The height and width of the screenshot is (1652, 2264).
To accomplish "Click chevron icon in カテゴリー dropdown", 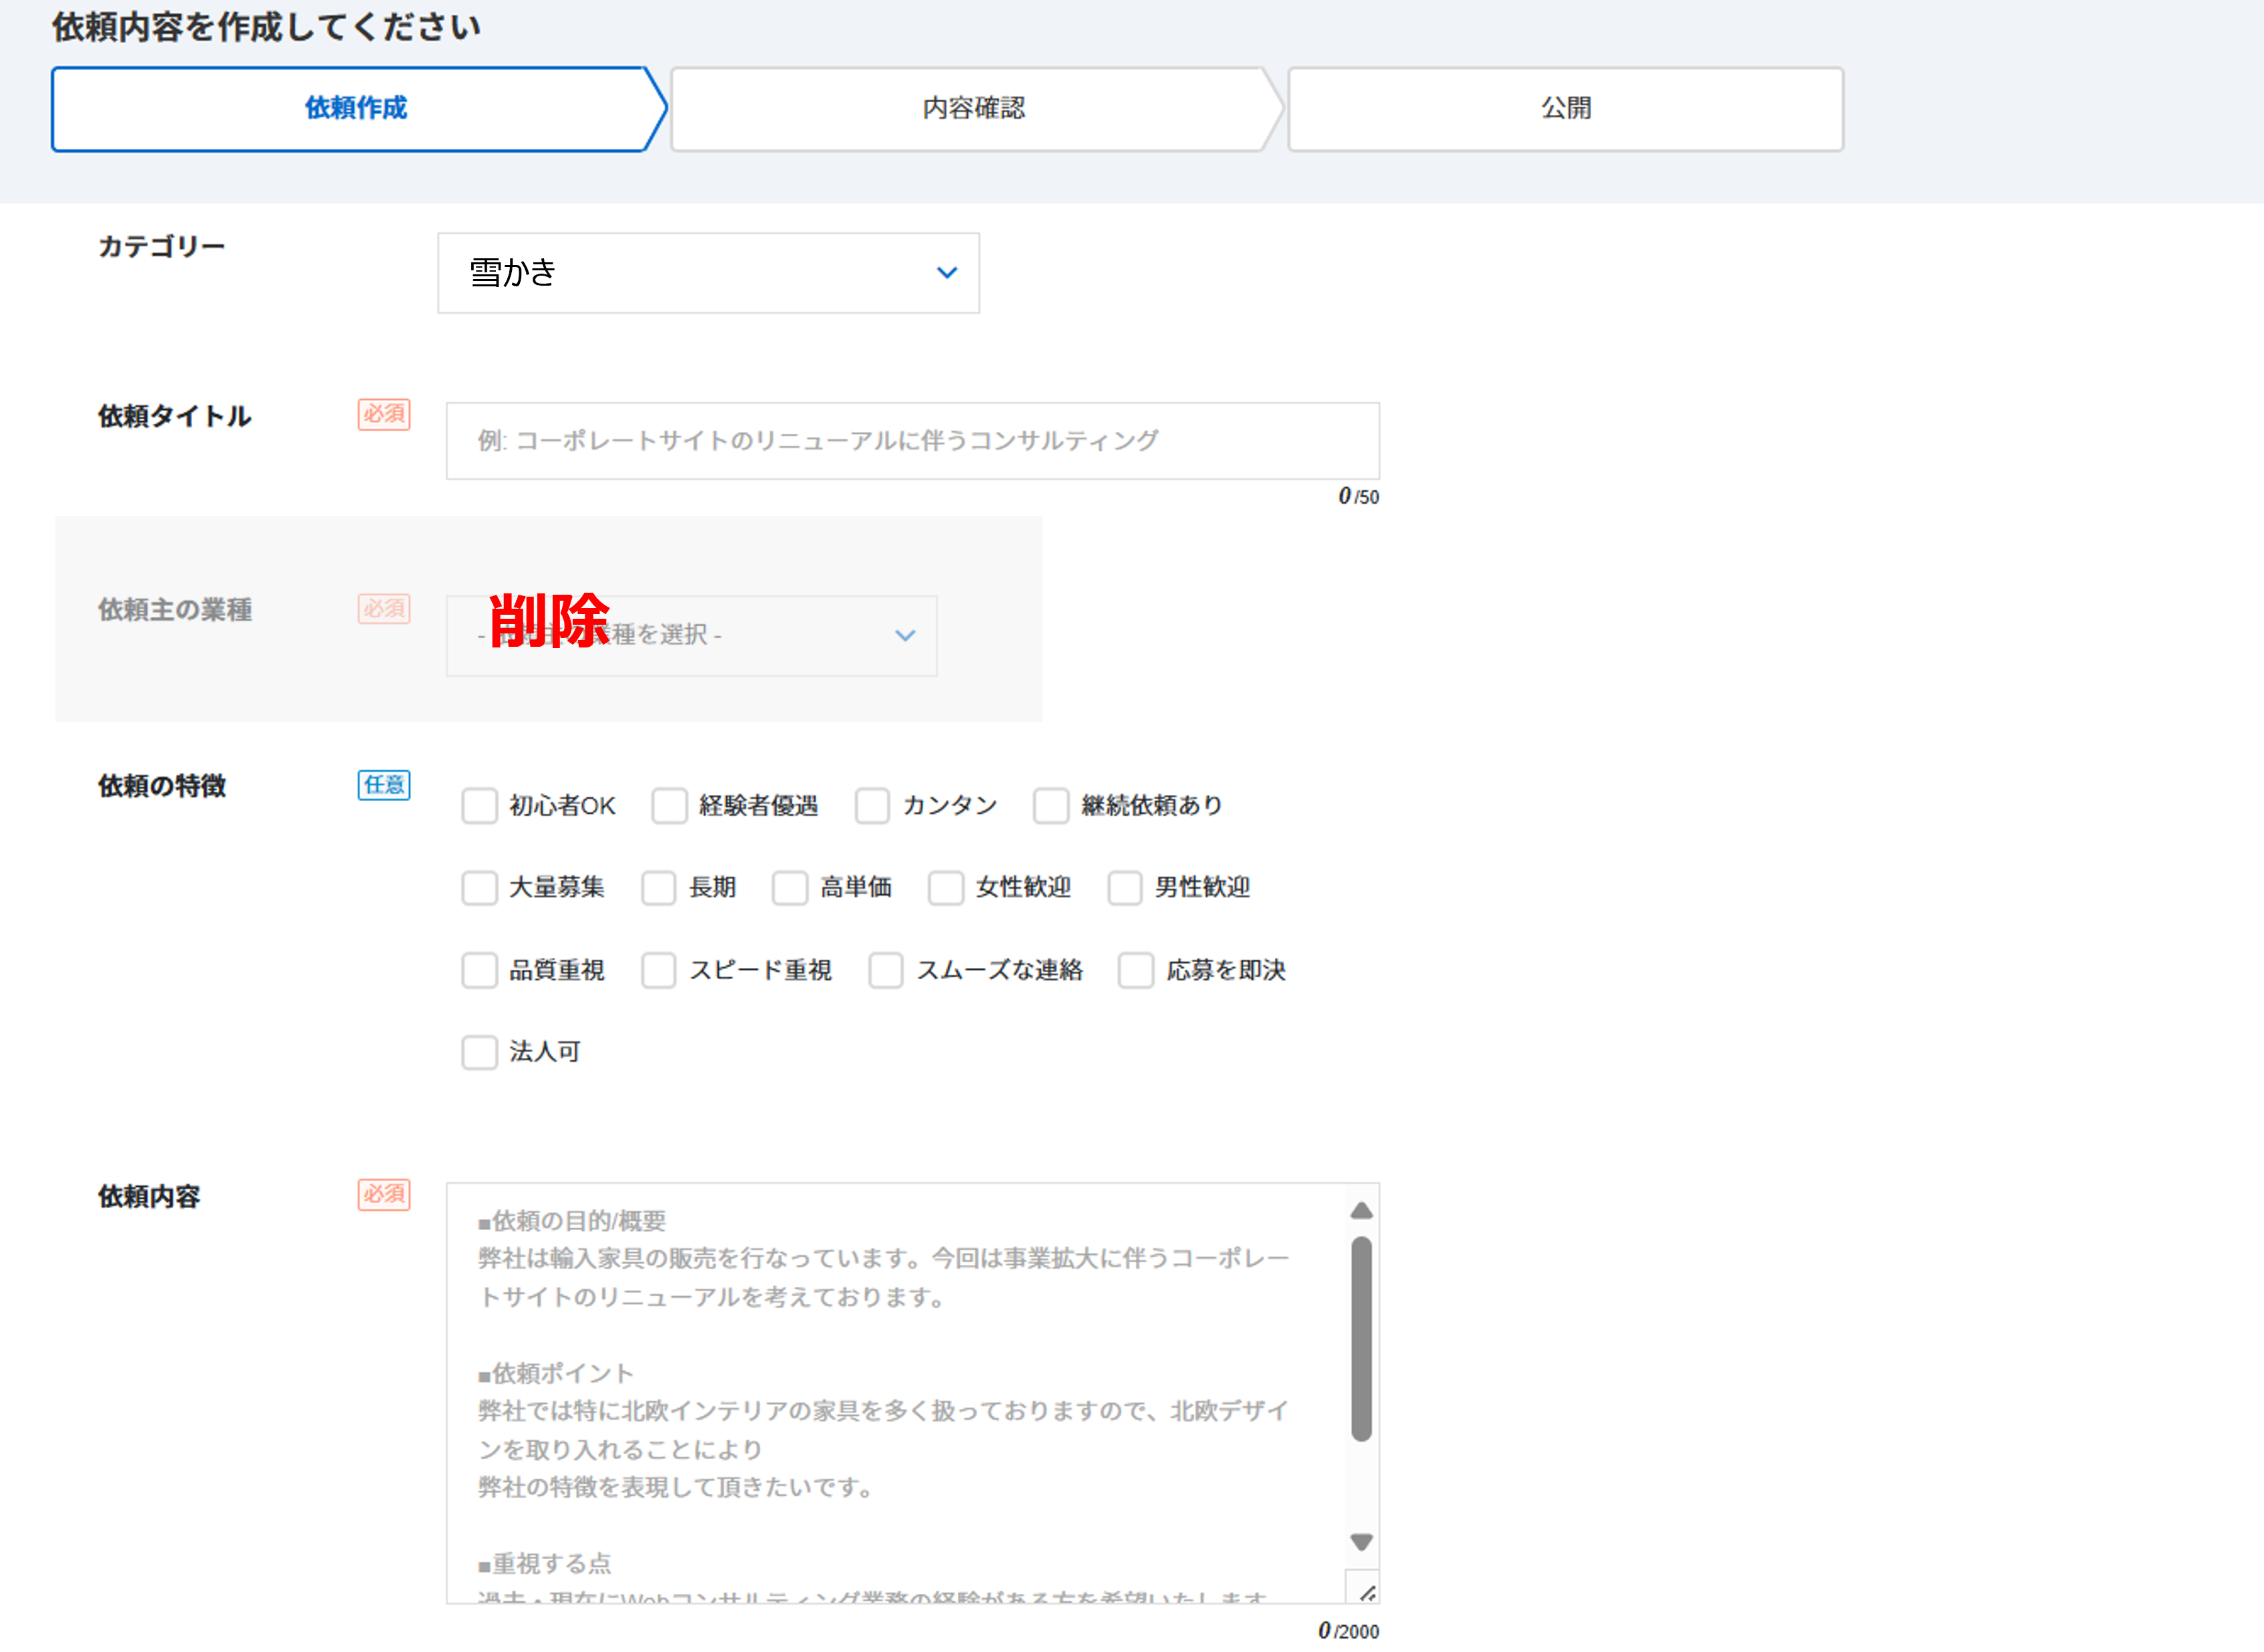I will click(946, 272).
